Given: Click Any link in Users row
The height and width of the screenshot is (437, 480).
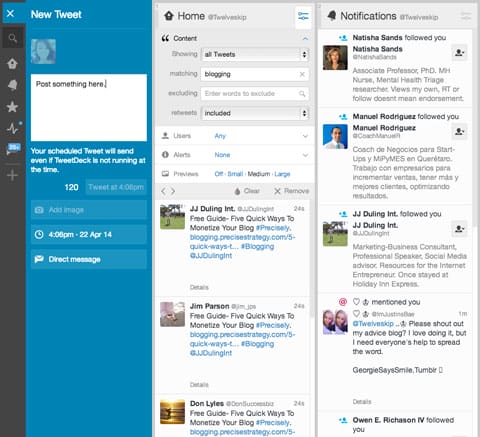Looking at the screenshot, I should coord(220,136).
